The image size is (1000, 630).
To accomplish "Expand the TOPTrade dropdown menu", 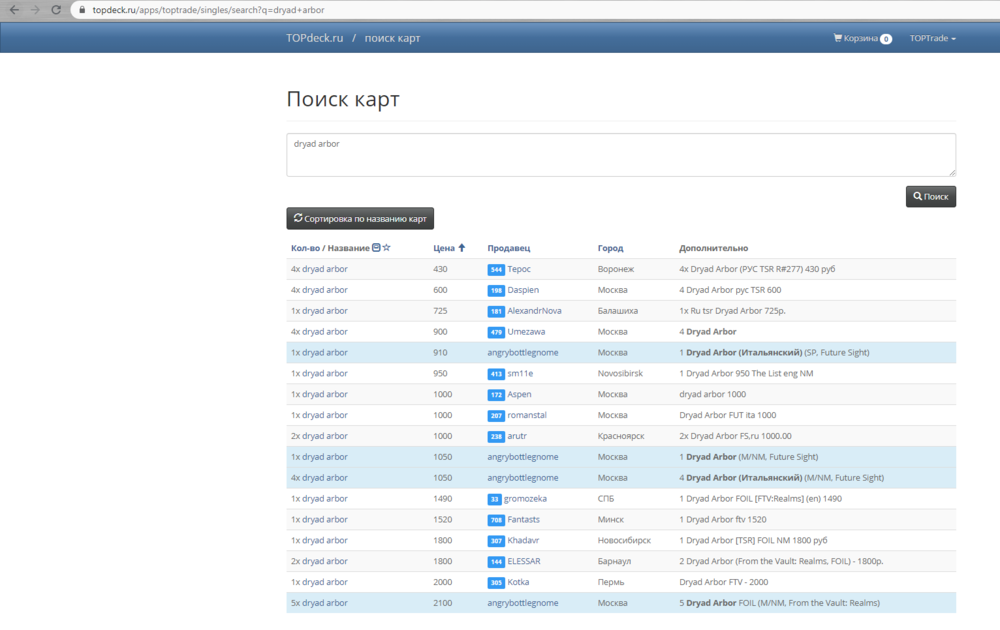I will [932, 38].
